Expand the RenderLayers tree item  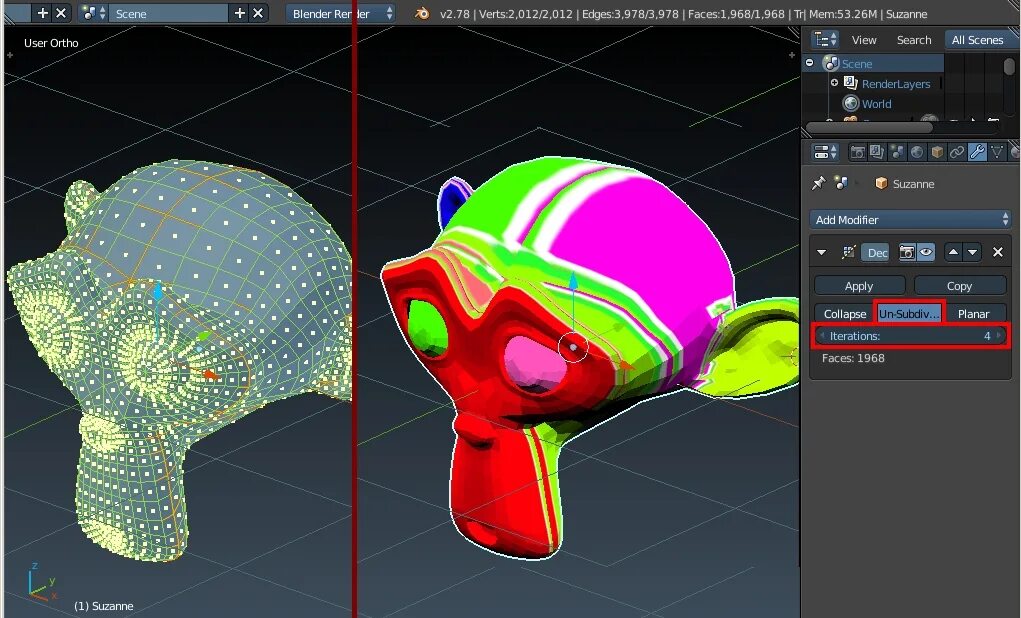tap(834, 83)
